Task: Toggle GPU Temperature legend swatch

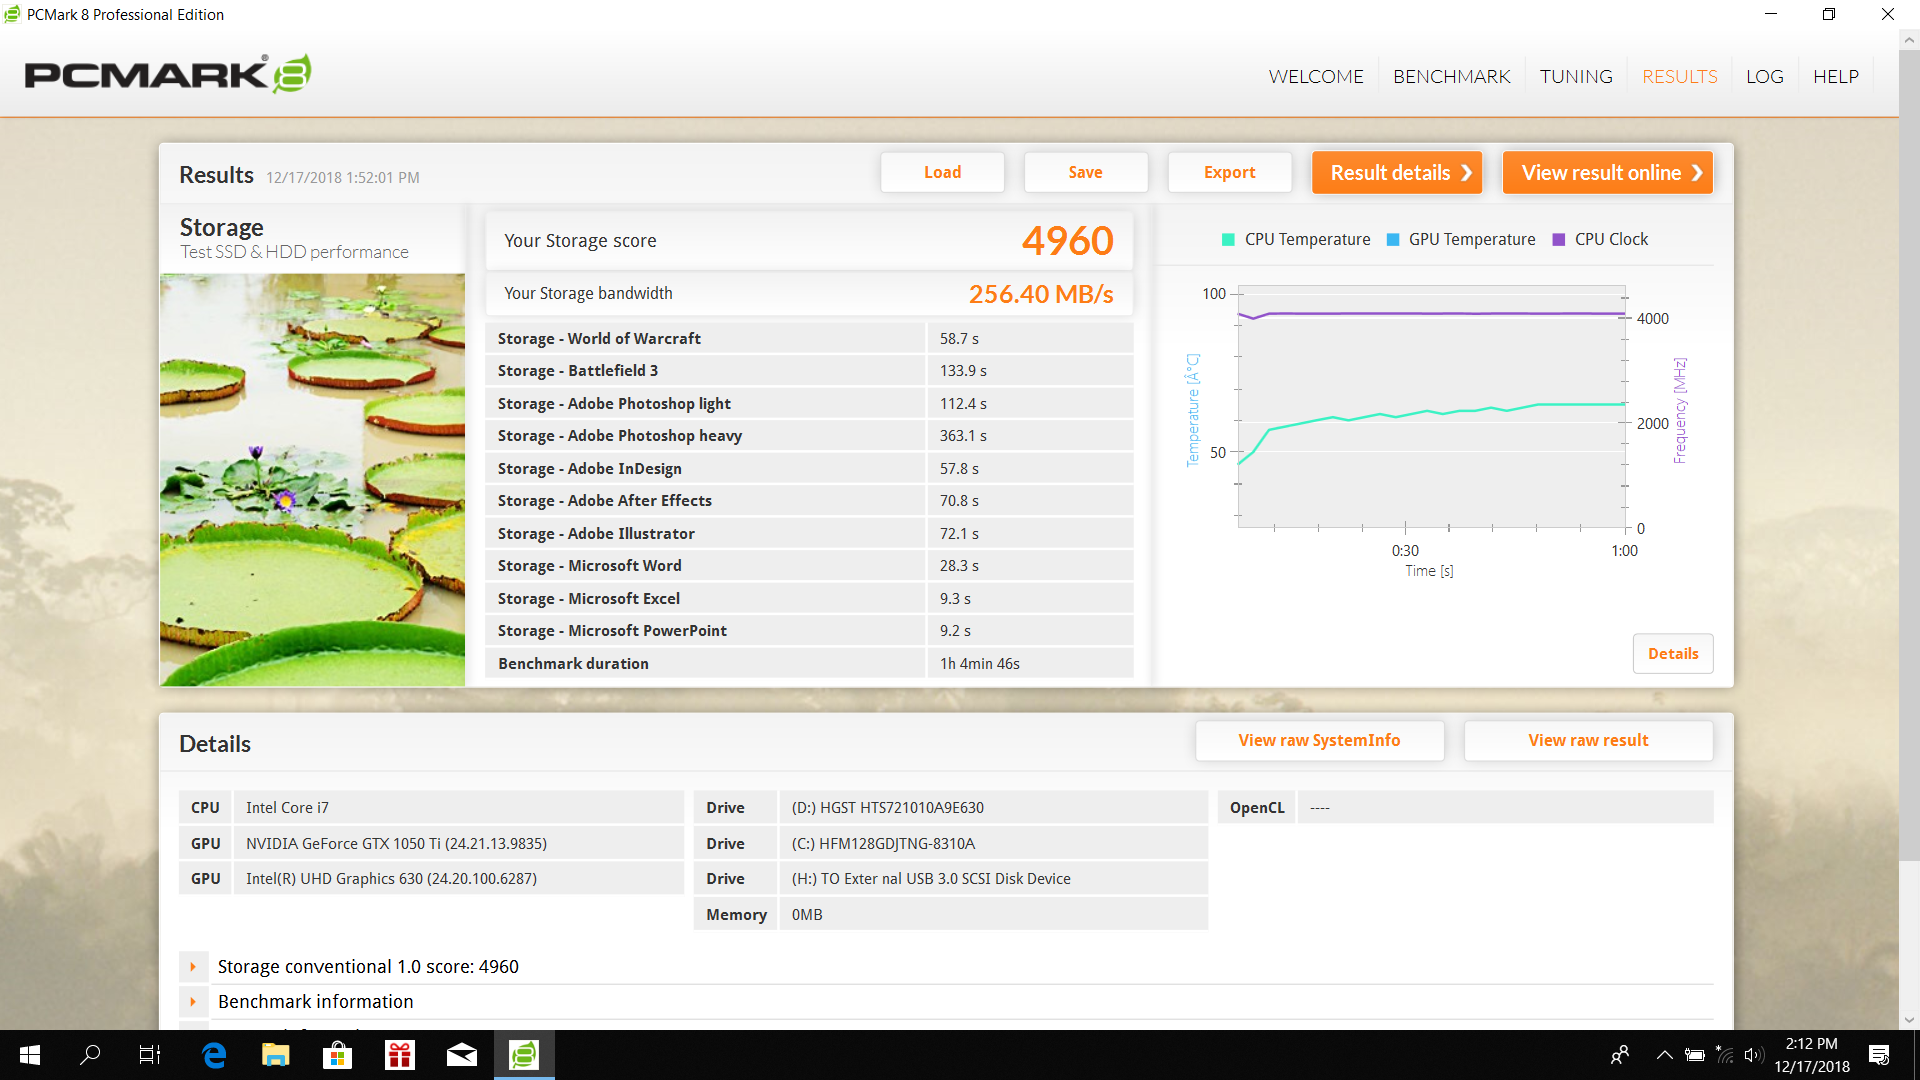Action: coord(1393,239)
